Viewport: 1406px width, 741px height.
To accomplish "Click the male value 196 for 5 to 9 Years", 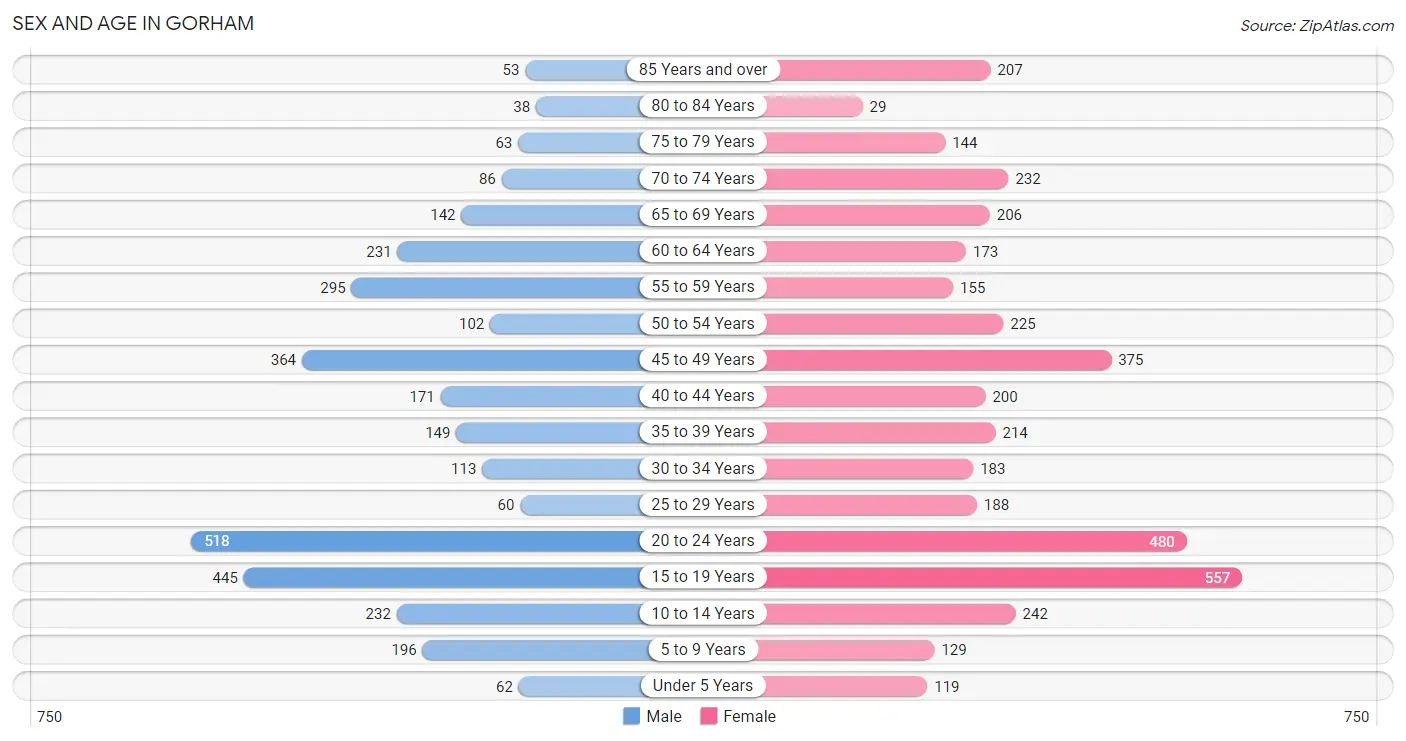I will point(404,650).
